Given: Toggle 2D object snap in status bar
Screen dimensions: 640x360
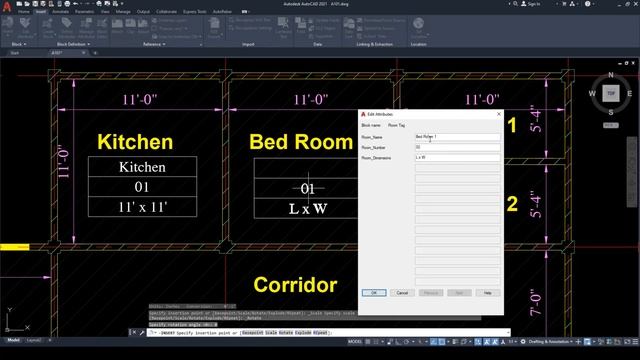Looking at the screenshot, I should pos(442,342).
